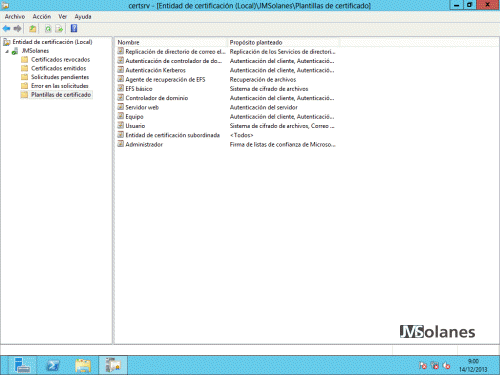Select the JMSolanes CA node
This screenshot has width=500, height=375.
point(35,51)
